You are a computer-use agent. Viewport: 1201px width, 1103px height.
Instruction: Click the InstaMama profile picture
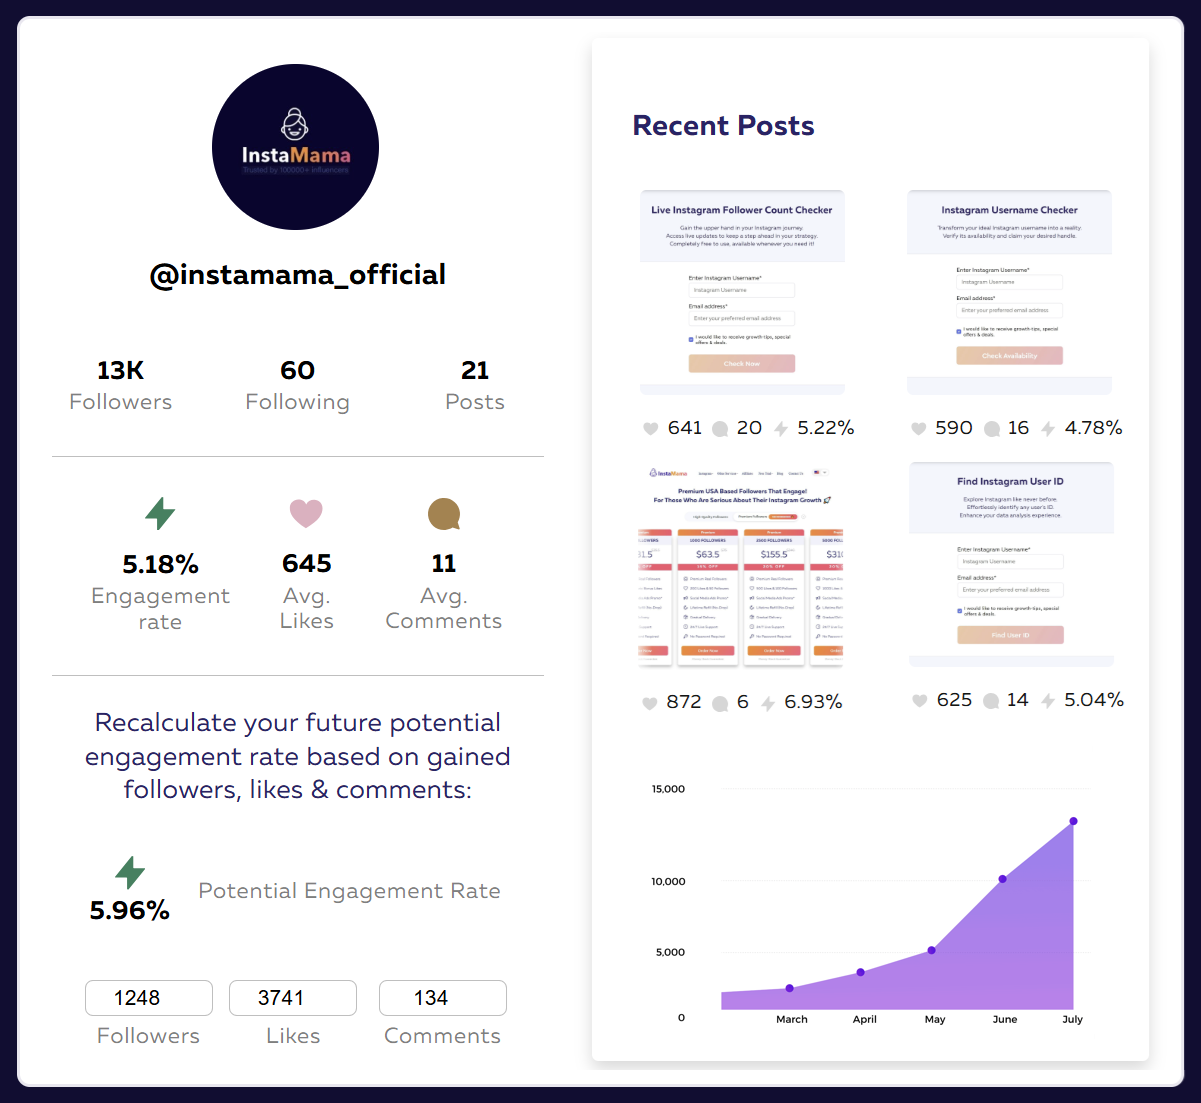295,146
